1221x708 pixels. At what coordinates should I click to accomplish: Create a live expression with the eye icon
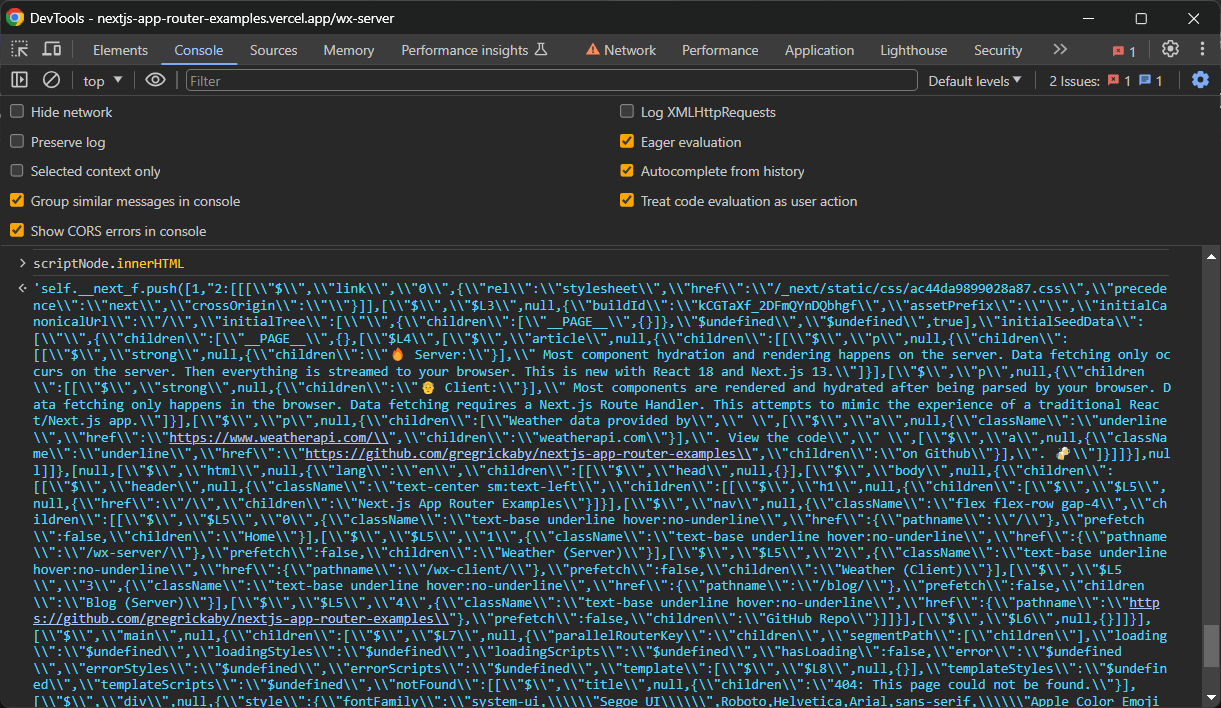point(155,80)
